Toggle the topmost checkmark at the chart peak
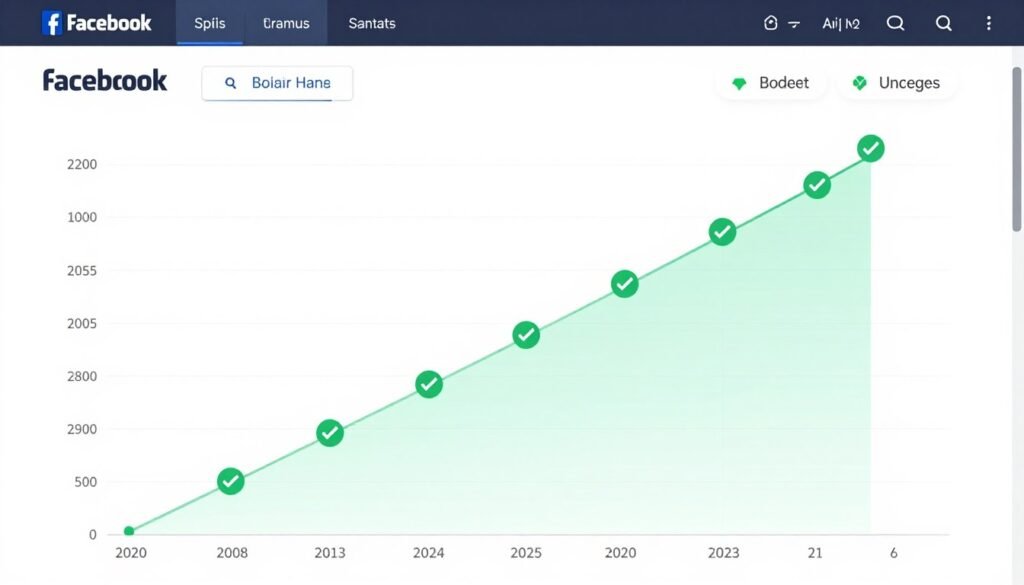 pyautogui.click(x=871, y=147)
